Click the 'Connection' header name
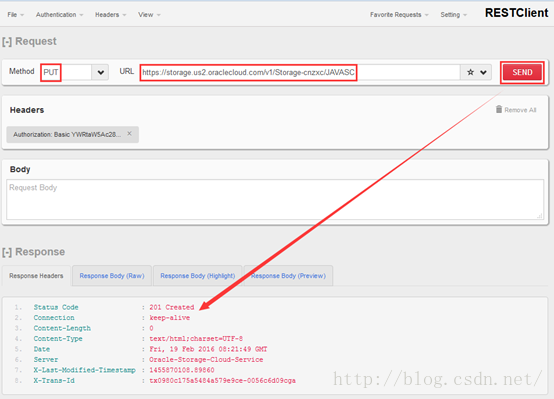This screenshot has width=554, height=399. coord(54,318)
